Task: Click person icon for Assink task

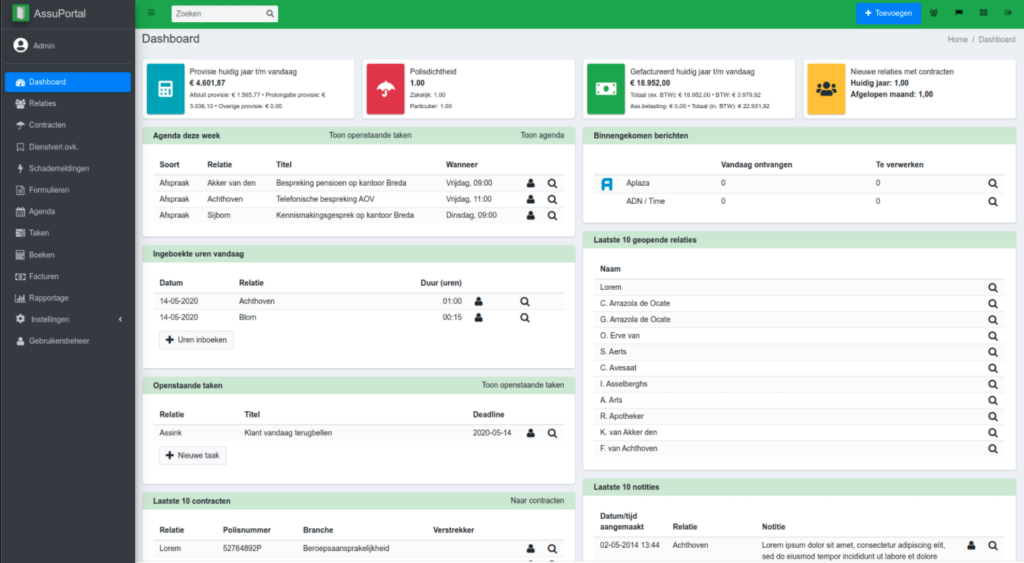Action: (531, 433)
